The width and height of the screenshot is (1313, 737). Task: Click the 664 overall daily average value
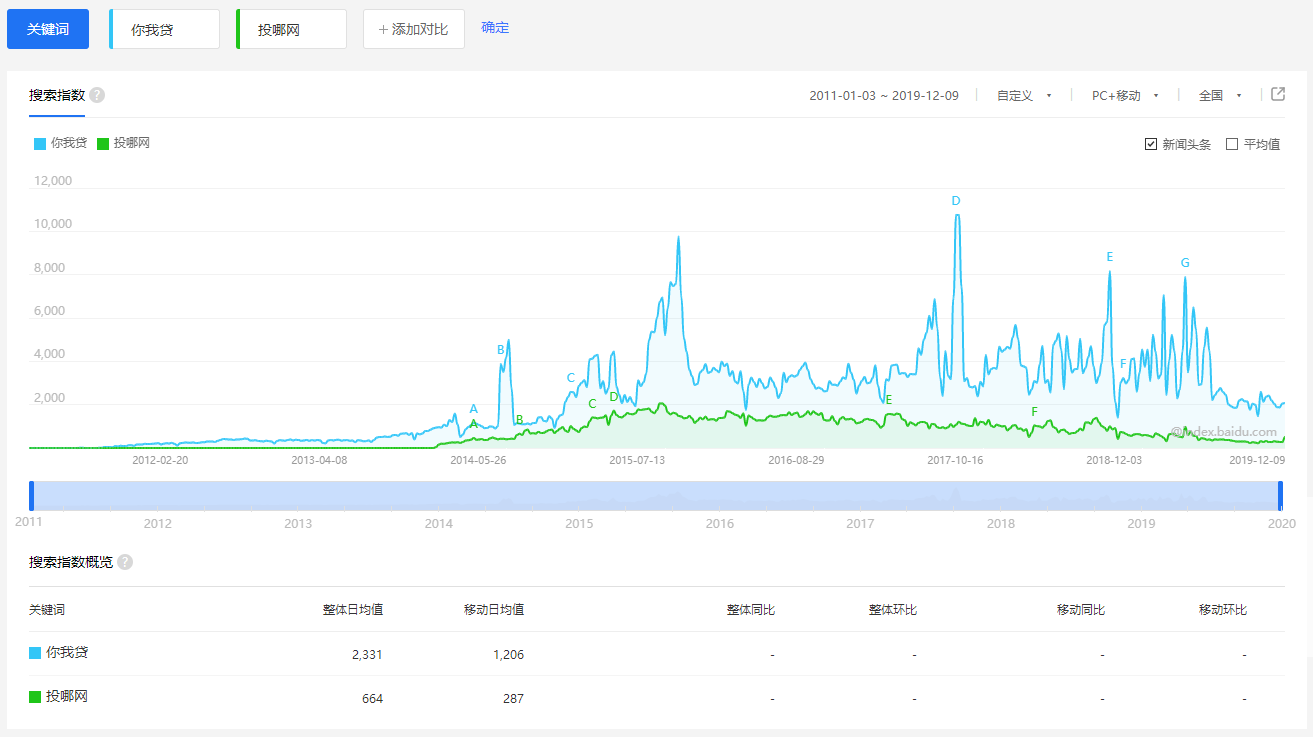(x=372, y=699)
